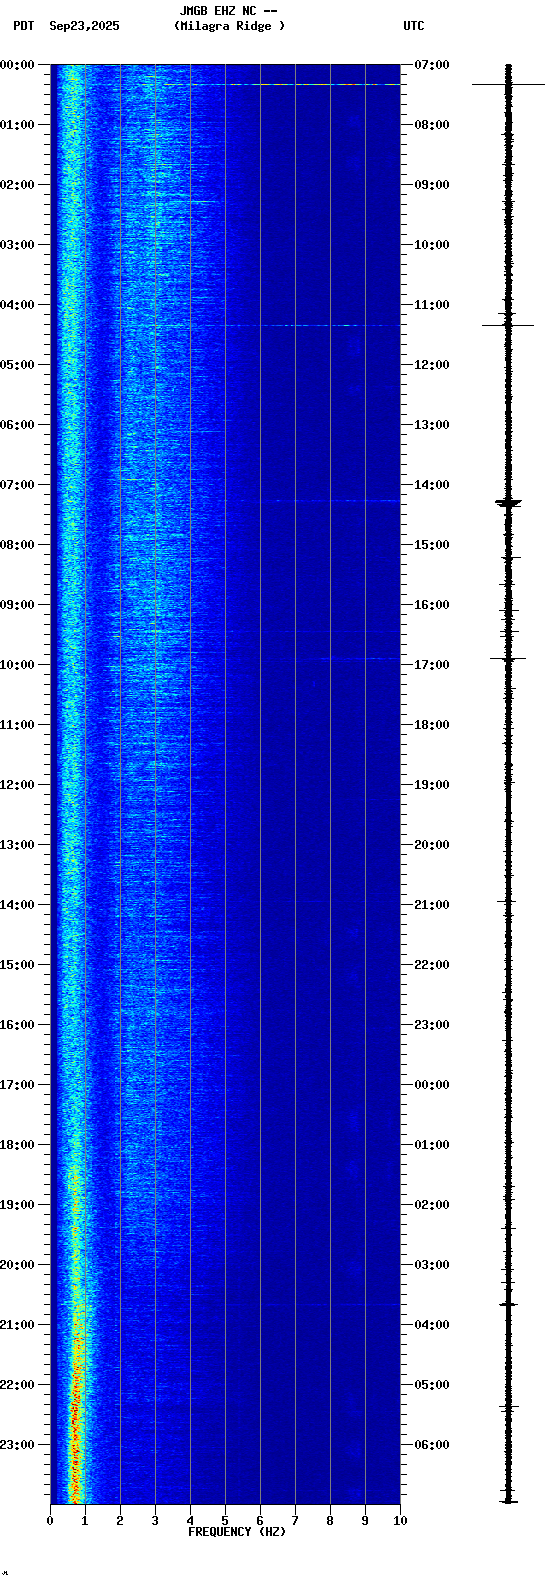Click the seismogram spike near 11:20 UTC
The height and width of the screenshot is (1584, 552).
[508, 325]
